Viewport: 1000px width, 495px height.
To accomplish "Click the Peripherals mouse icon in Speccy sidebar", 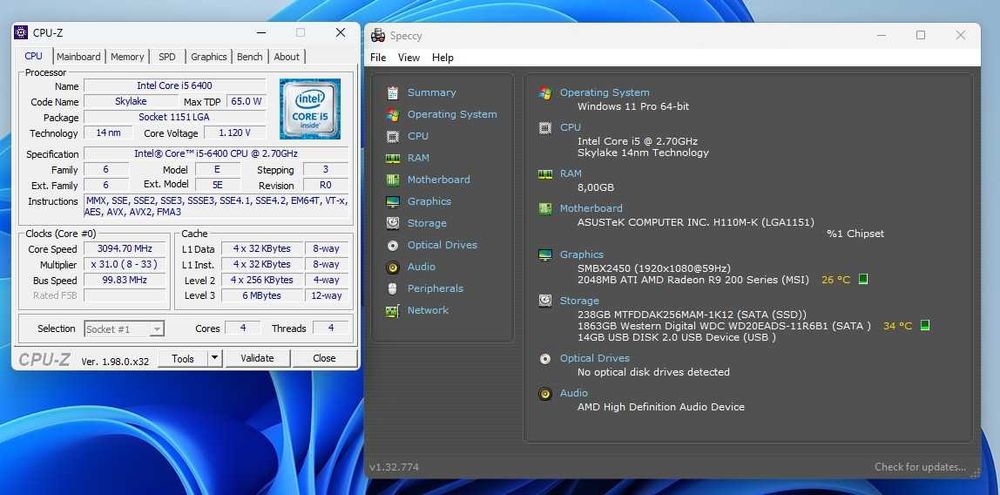I will pyautogui.click(x=393, y=288).
